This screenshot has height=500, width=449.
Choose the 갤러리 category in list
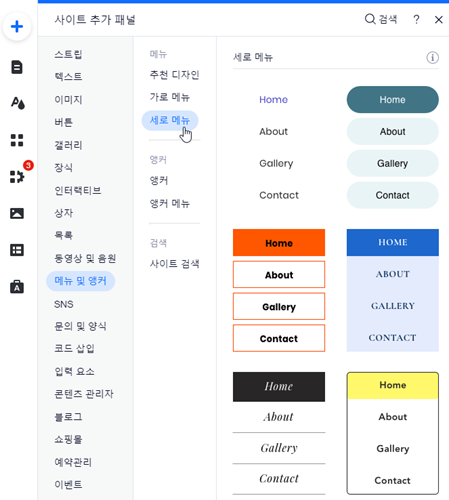pyautogui.click(x=68, y=145)
